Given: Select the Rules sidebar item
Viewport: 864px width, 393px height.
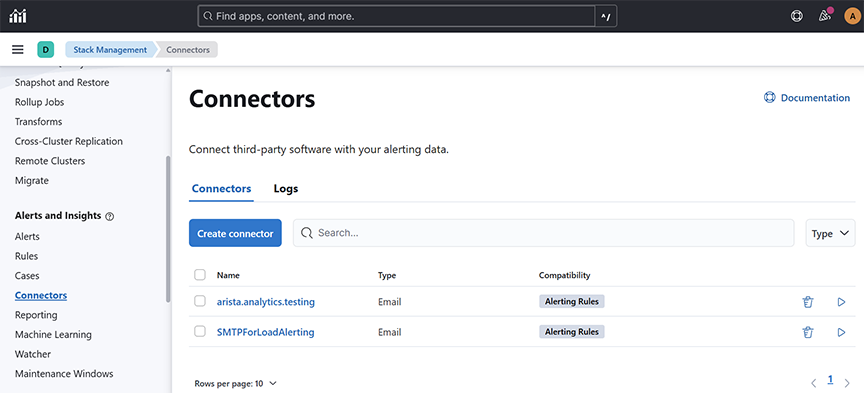Looking at the screenshot, I should [26, 256].
